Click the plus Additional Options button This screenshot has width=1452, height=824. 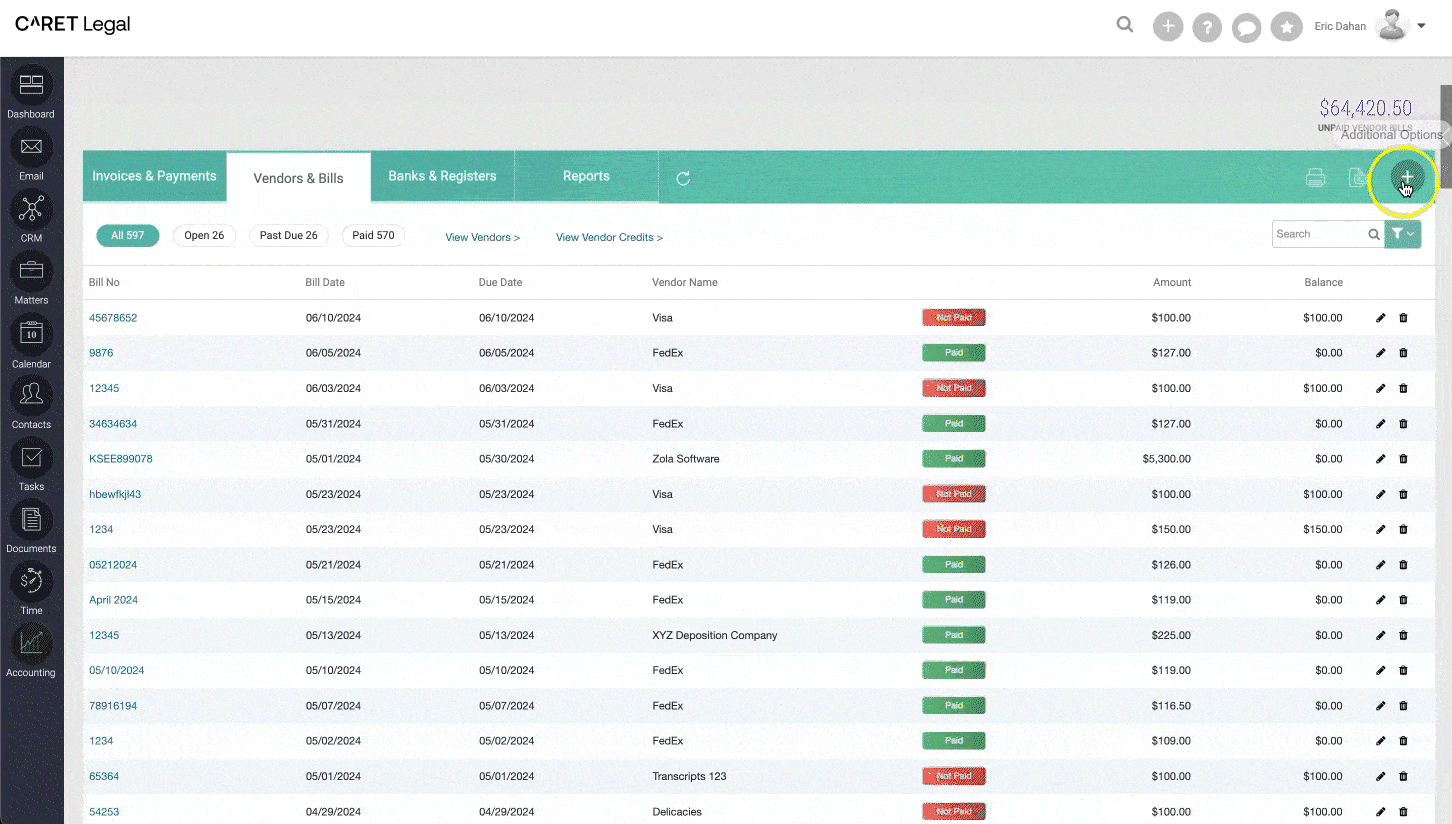pos(1406,178)
